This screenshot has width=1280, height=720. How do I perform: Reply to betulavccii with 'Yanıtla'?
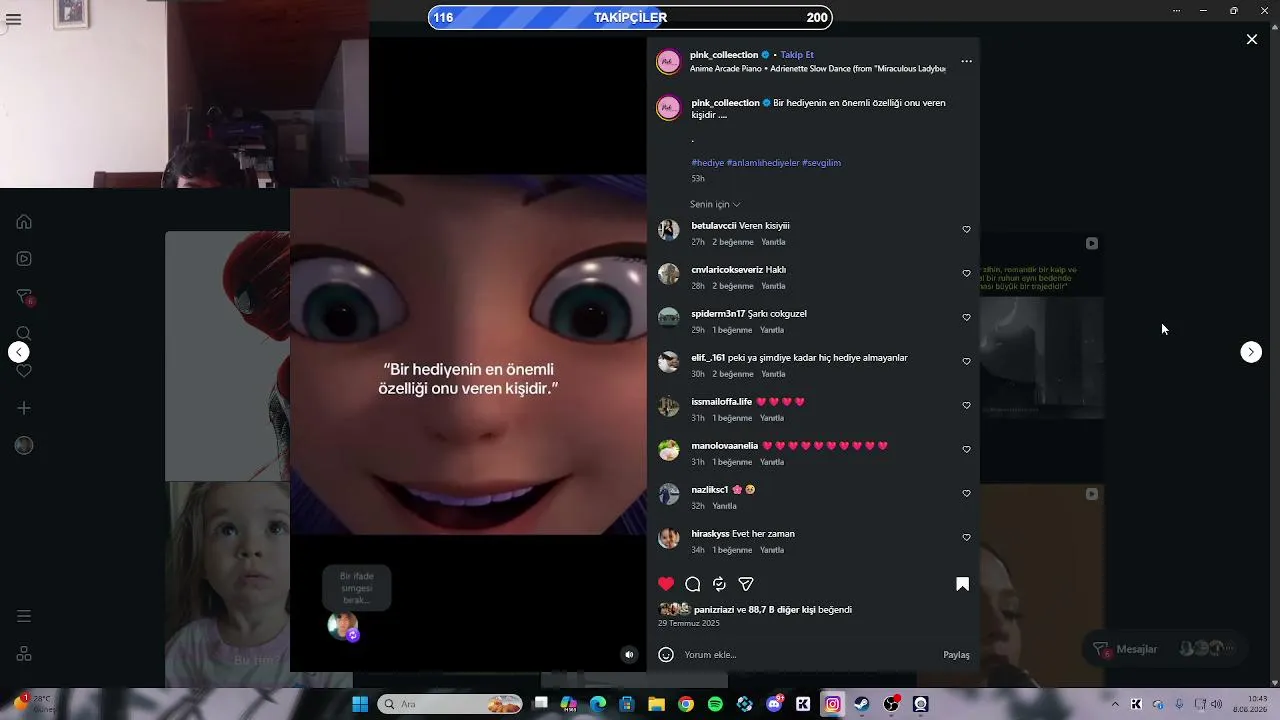click(x=773, y=242)
